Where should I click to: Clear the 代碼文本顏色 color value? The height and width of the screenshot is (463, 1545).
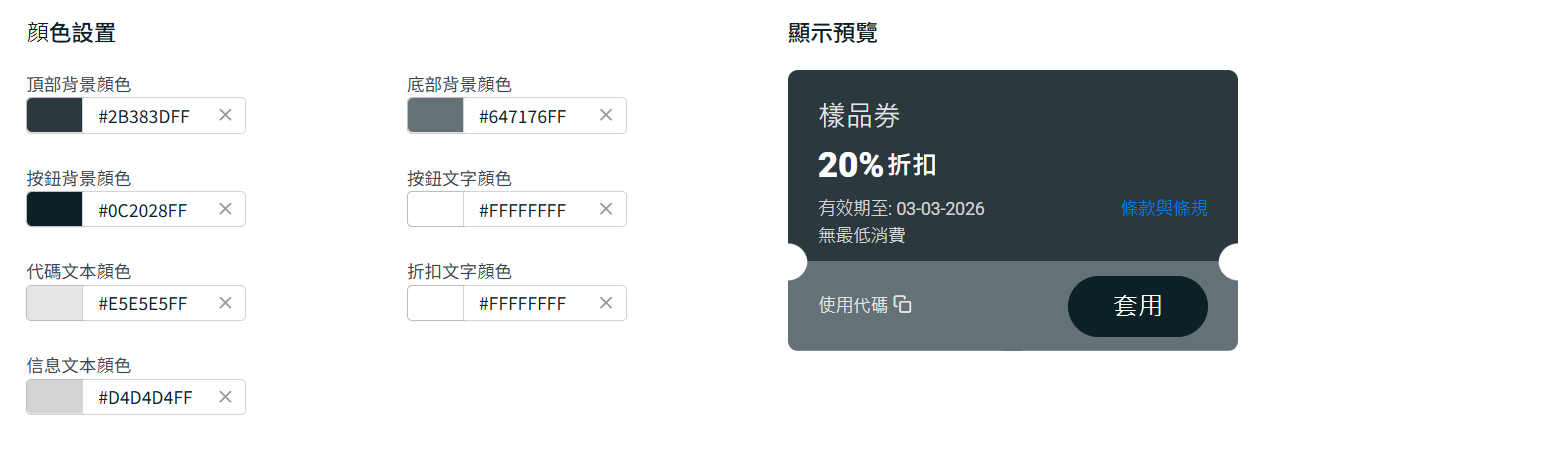[225, 303]
